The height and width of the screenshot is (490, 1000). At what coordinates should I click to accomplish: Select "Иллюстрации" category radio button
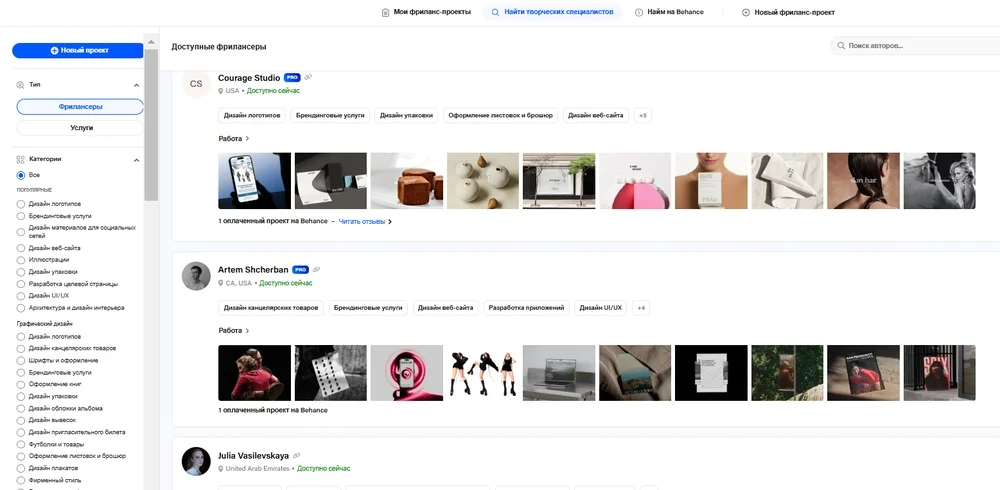click(x=21, y=260)
